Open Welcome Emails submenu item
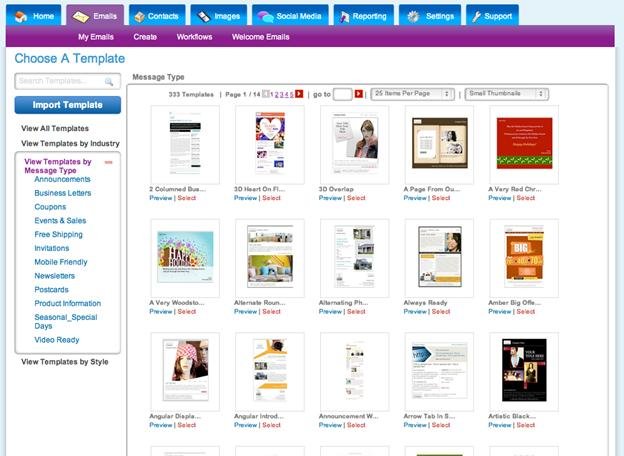 (261, 37)
